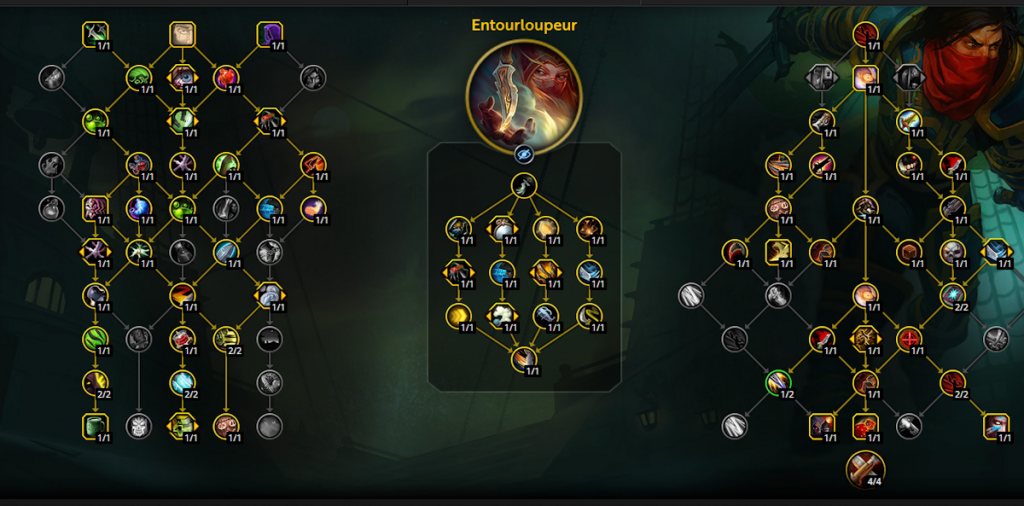1024x506 pixels.
Task: Expand the smoke cloud choice node
Action: (x=502, y=316)
